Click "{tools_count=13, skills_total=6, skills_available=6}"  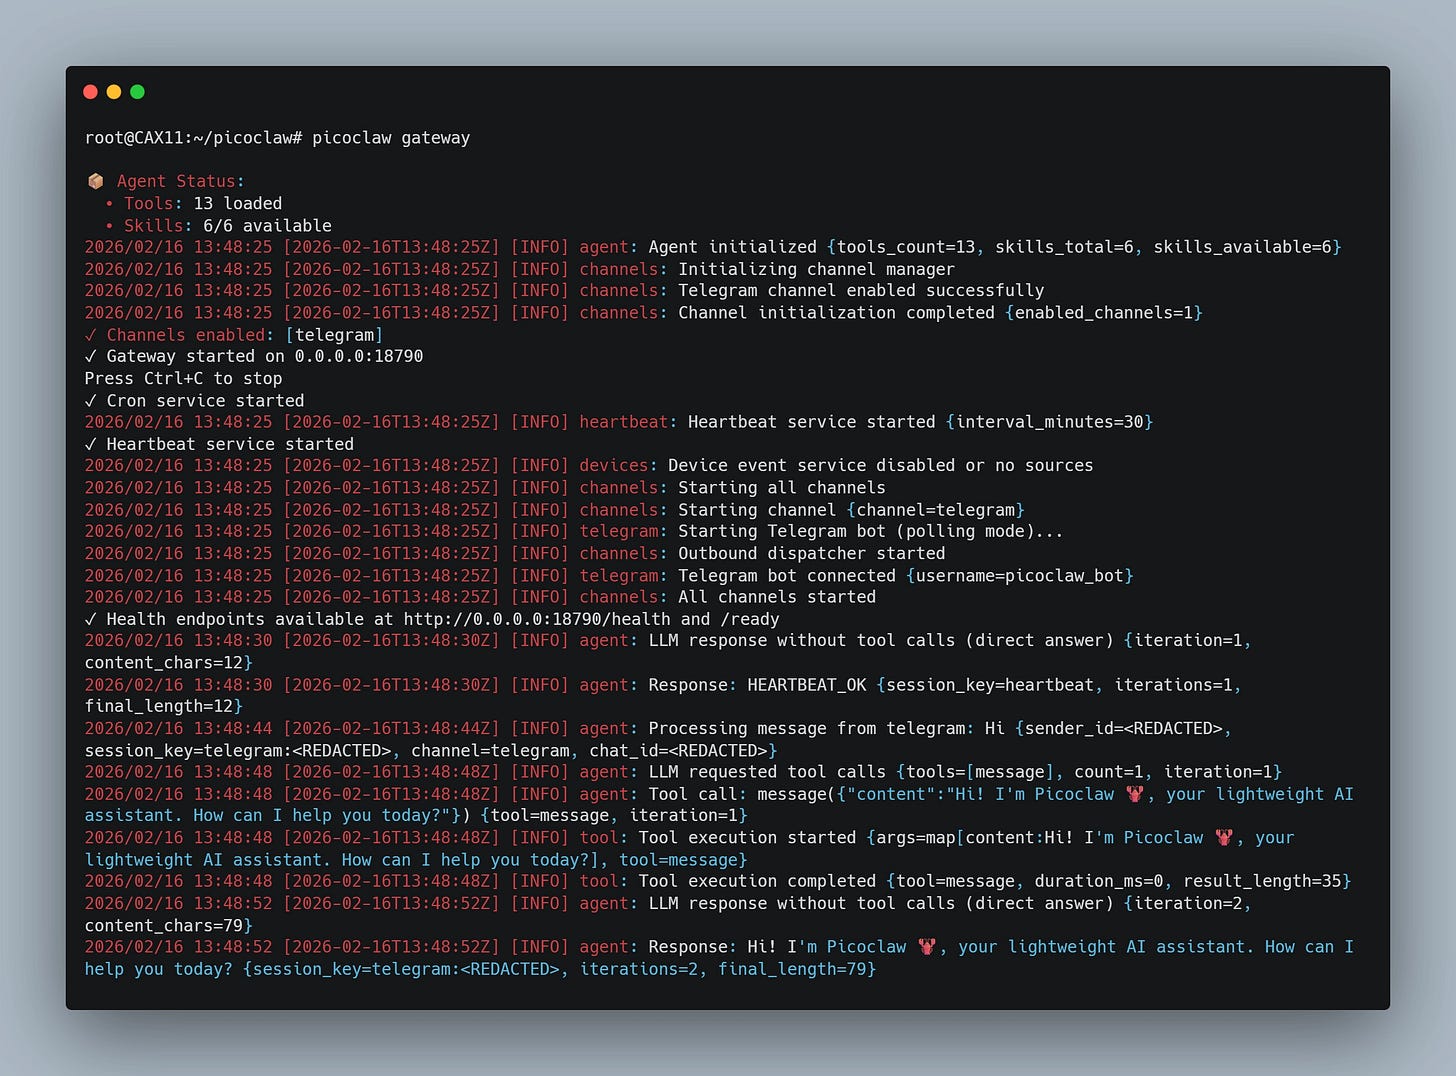[1084, 247]
